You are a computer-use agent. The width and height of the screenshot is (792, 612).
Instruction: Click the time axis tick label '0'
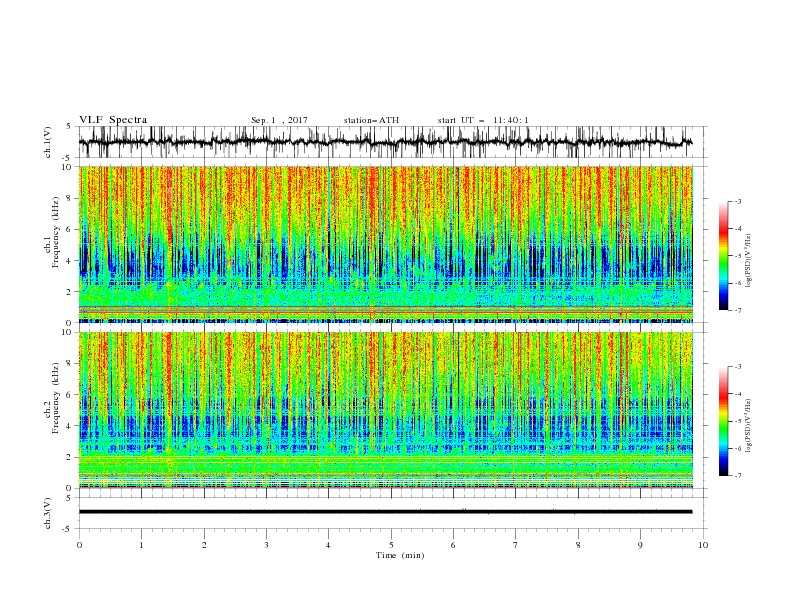pos(79,545)
